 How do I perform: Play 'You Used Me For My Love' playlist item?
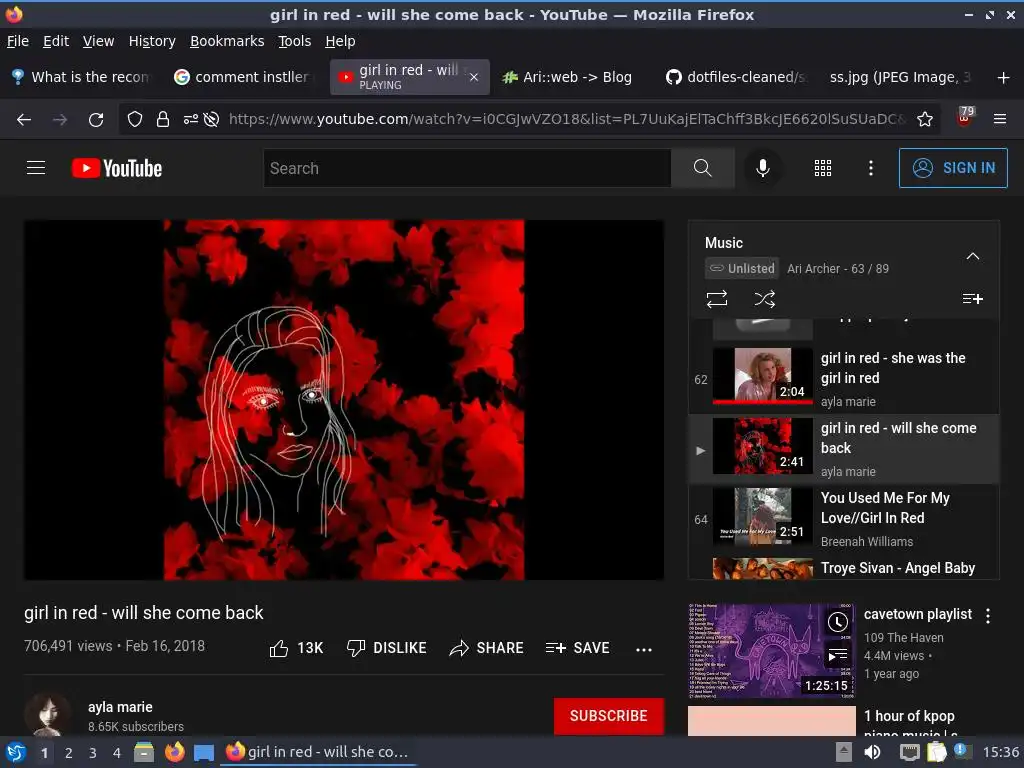coord(844,519)
